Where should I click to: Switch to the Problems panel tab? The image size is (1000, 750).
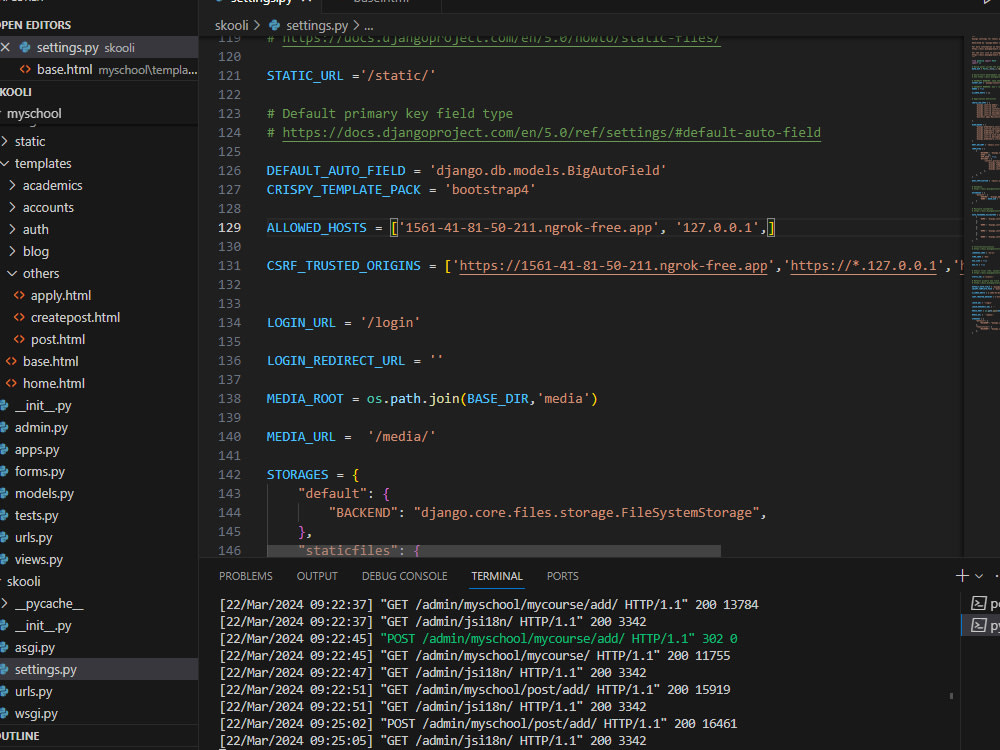[246, 576]
